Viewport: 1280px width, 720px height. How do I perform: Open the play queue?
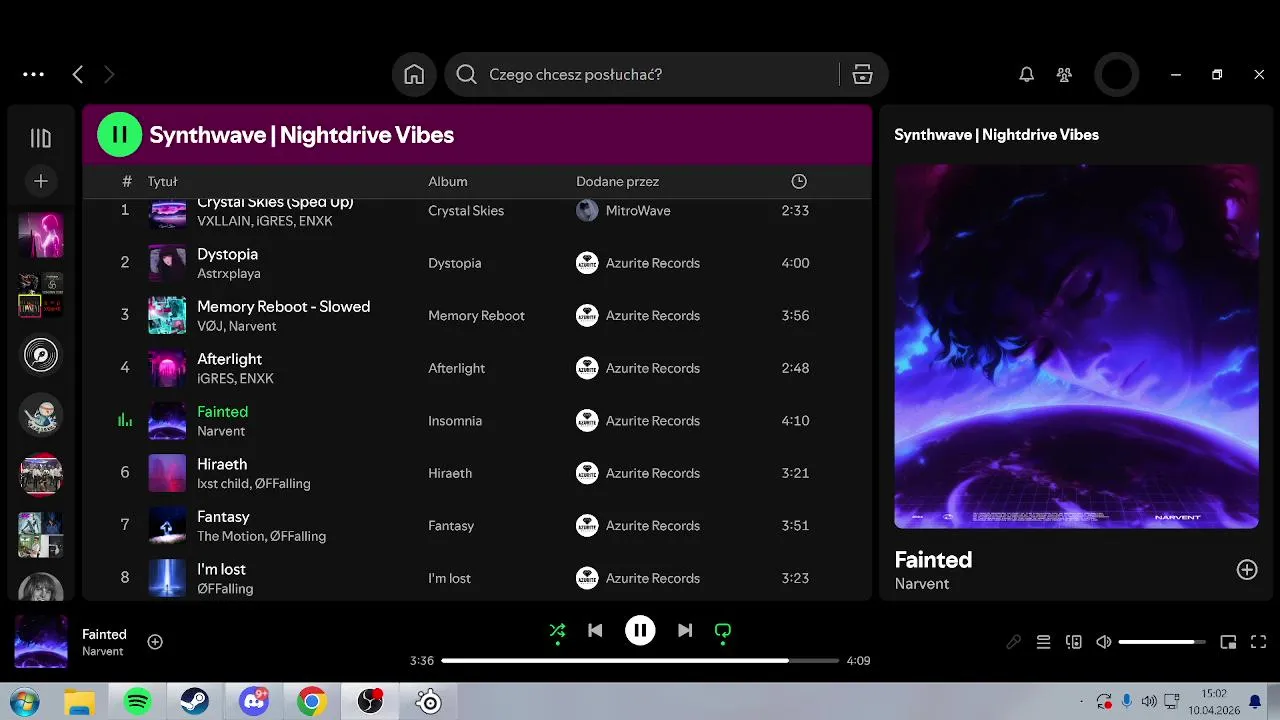[1043, 642]
